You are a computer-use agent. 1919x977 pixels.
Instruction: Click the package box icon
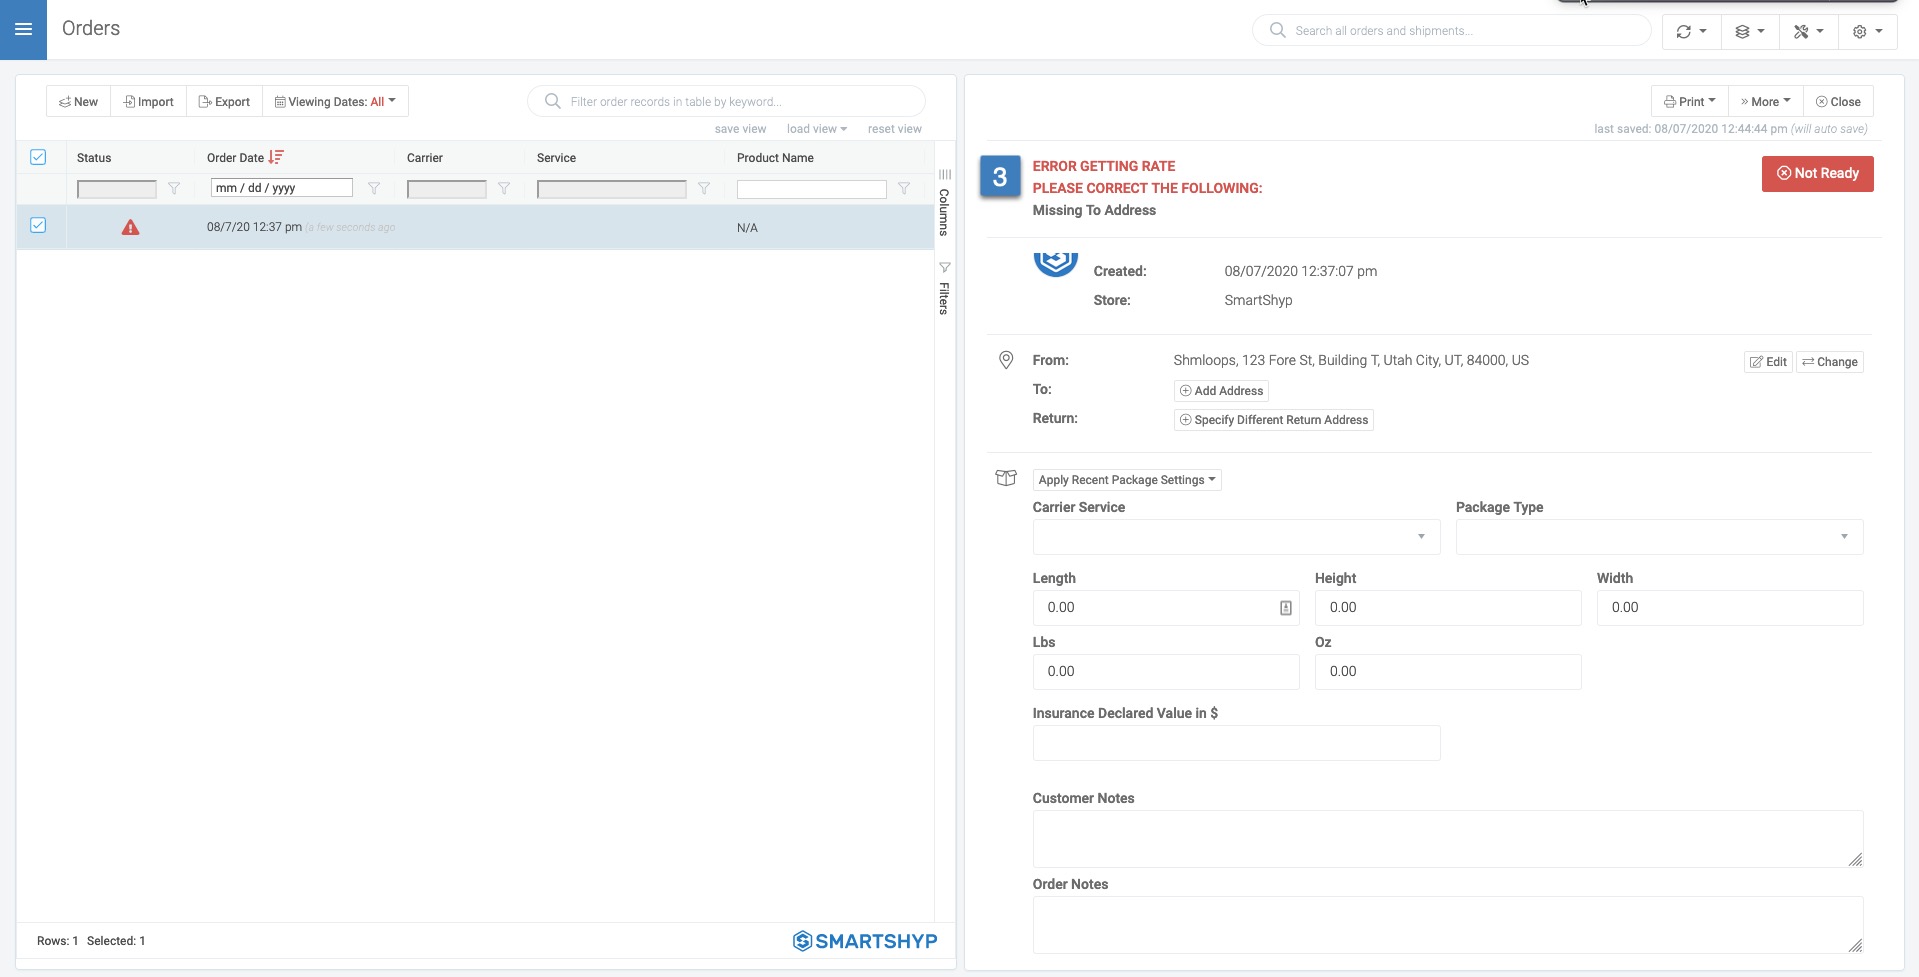coord(1006,479)
